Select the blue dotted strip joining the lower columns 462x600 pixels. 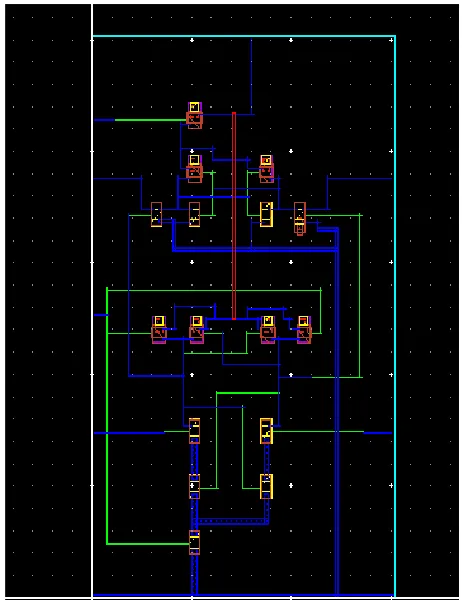coord(232,521)
